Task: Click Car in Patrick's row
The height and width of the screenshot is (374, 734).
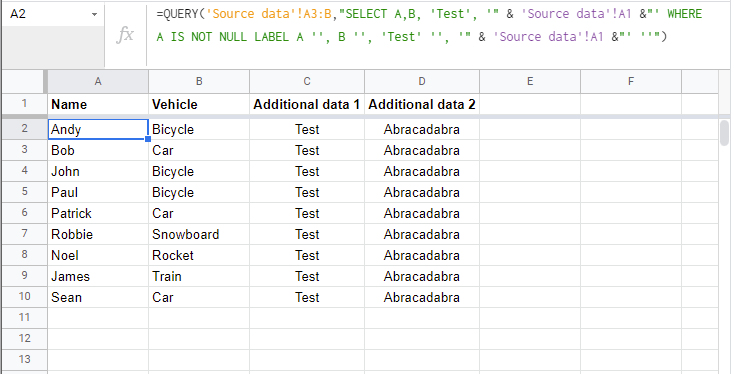Action: (199, 213)
